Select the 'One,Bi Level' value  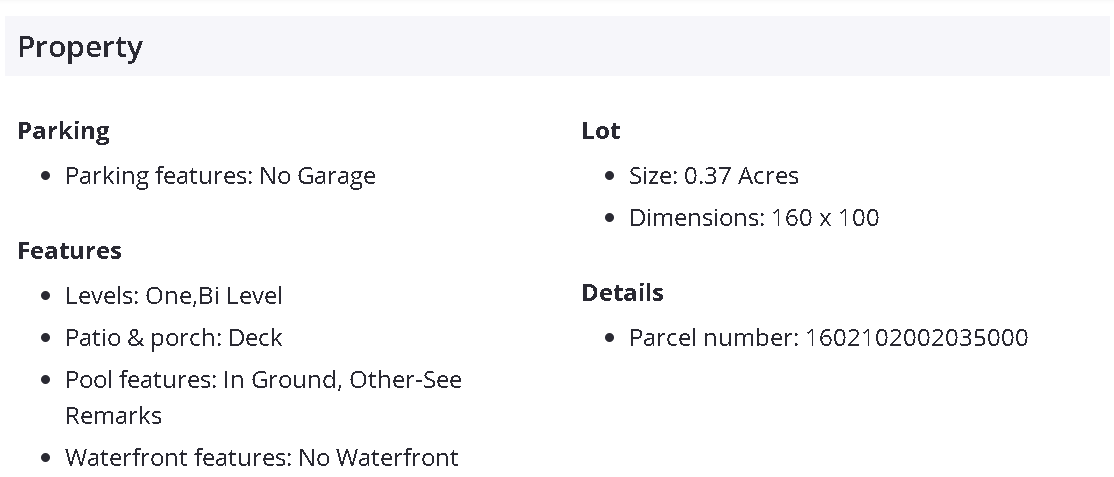pyautogui.click(x=214, y=296)
